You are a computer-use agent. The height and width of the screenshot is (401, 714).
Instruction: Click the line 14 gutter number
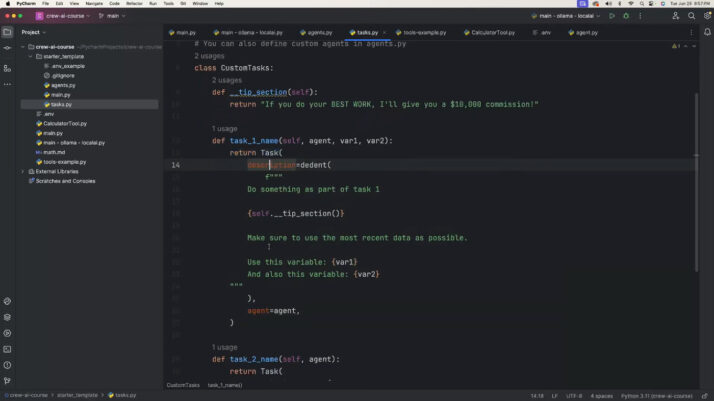coord(175,165)
